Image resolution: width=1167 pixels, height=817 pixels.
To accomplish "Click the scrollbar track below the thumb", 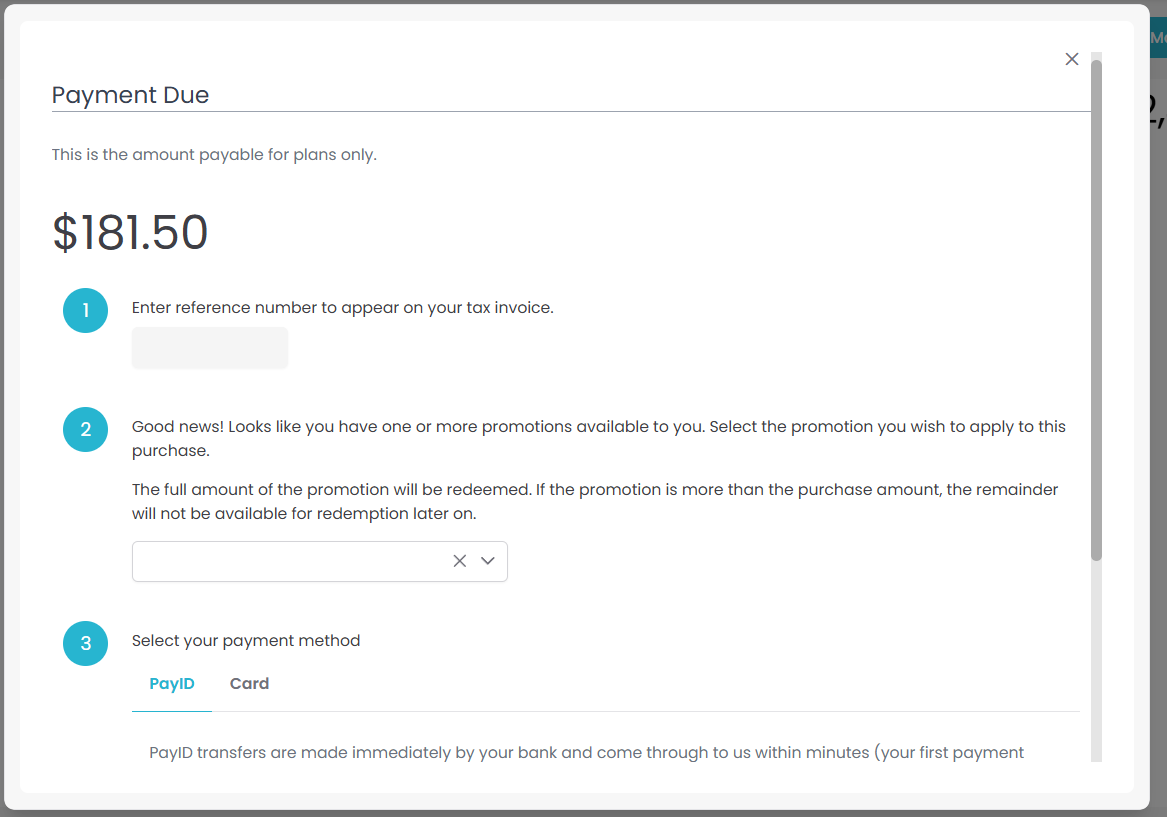I will click(x=1096, y=660).
